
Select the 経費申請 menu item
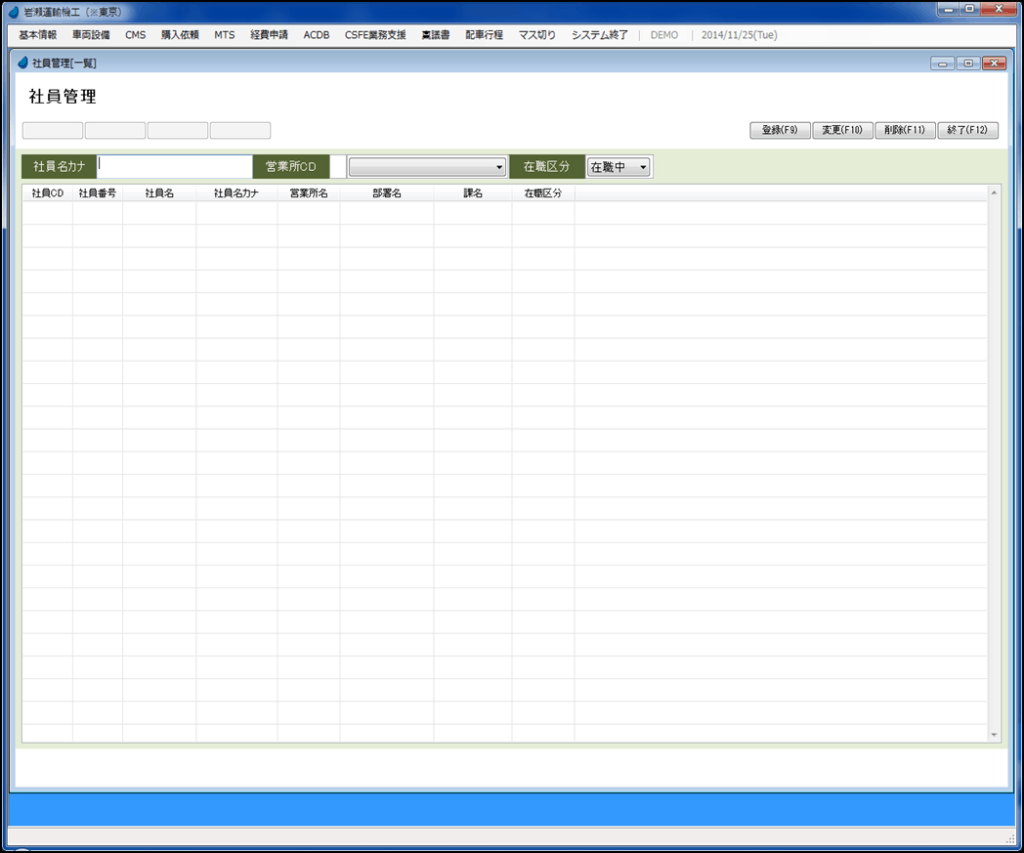[x=269, y=35]
